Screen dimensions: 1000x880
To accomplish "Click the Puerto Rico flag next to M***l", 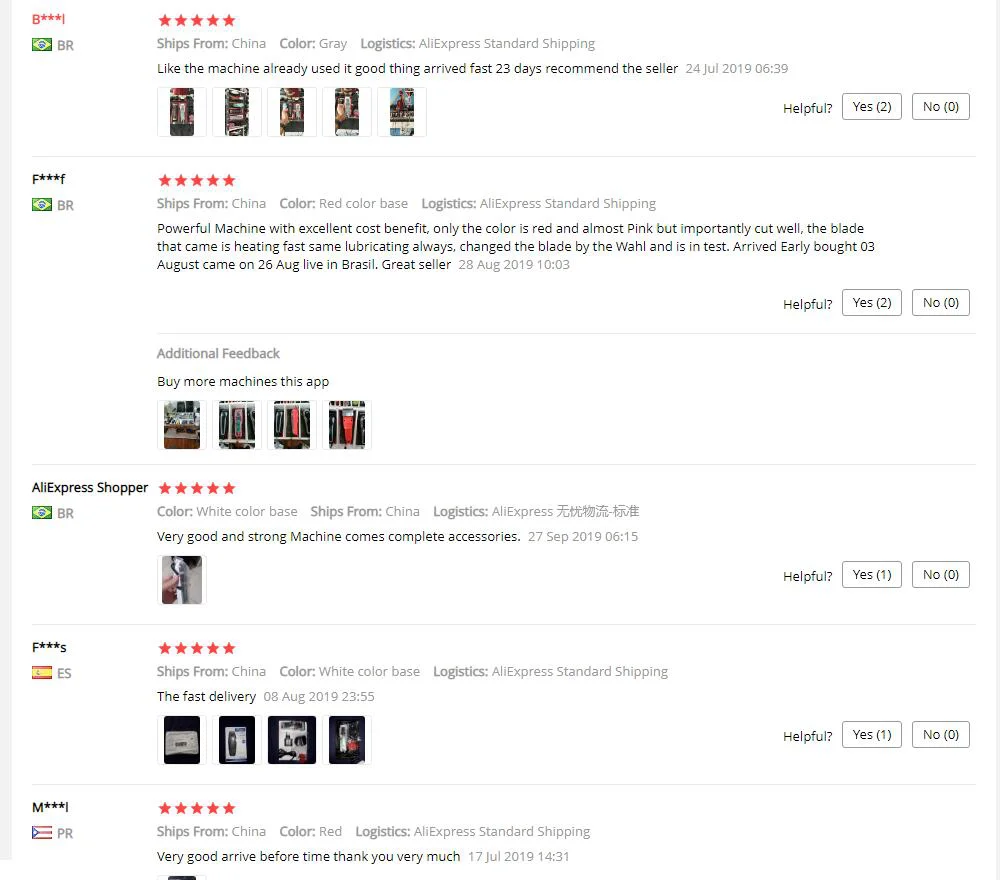I will coord(42,833).
